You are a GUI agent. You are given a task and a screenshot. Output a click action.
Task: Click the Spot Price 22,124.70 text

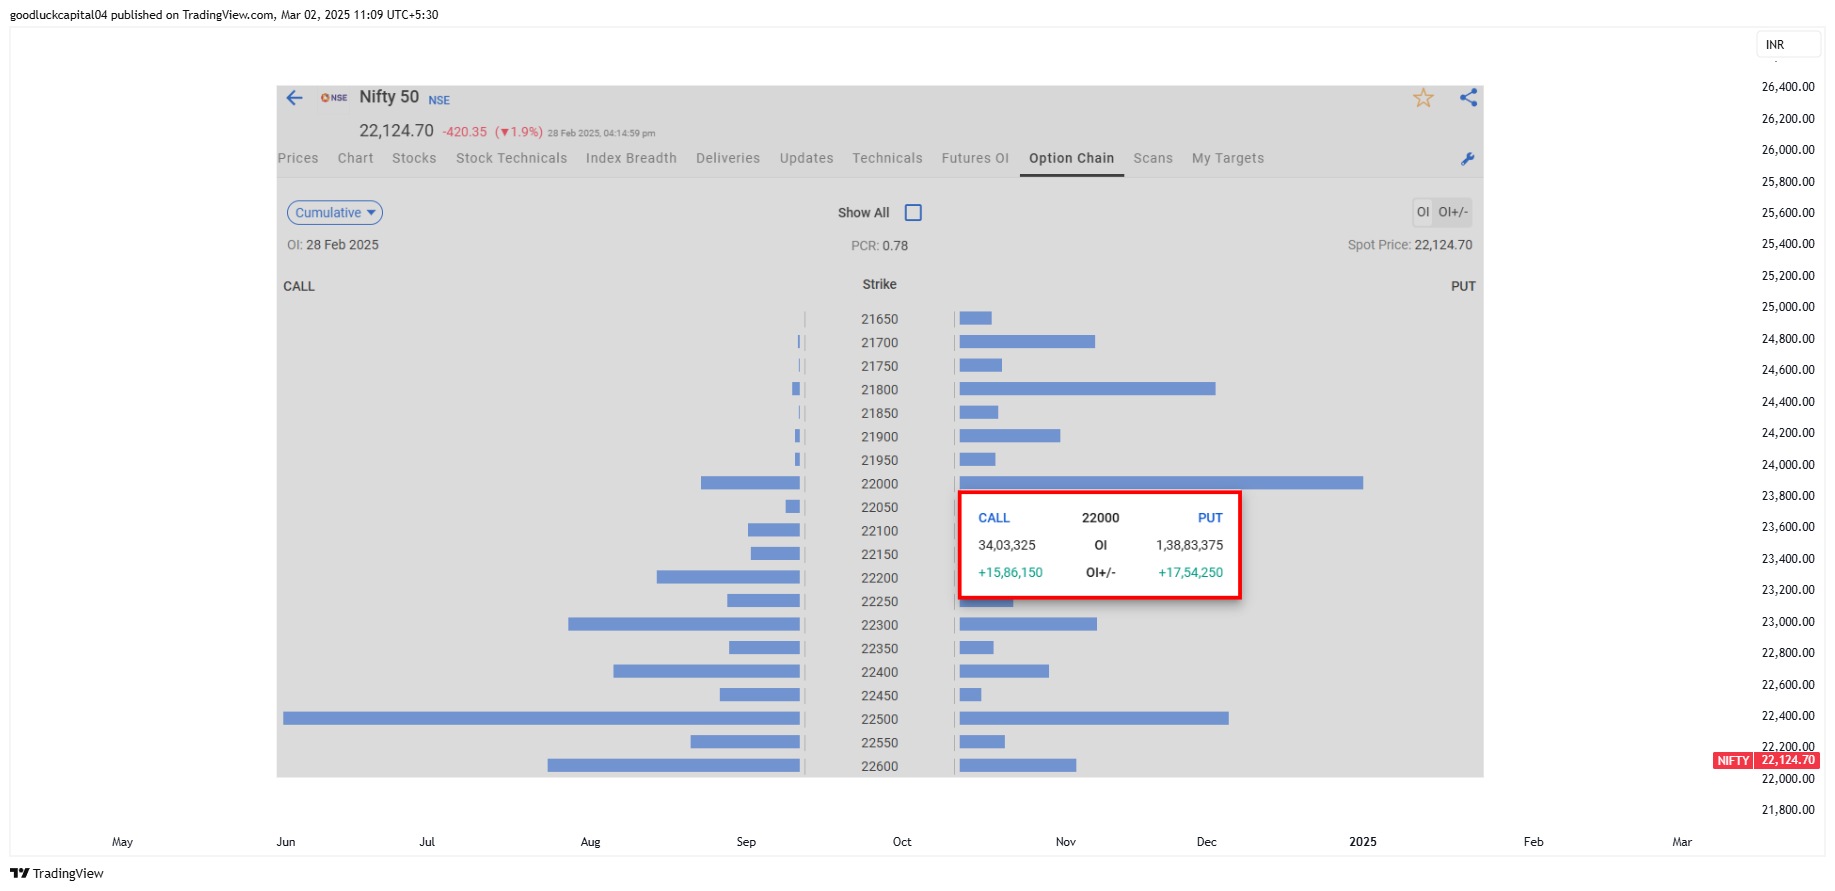[x=1410, y=245]
